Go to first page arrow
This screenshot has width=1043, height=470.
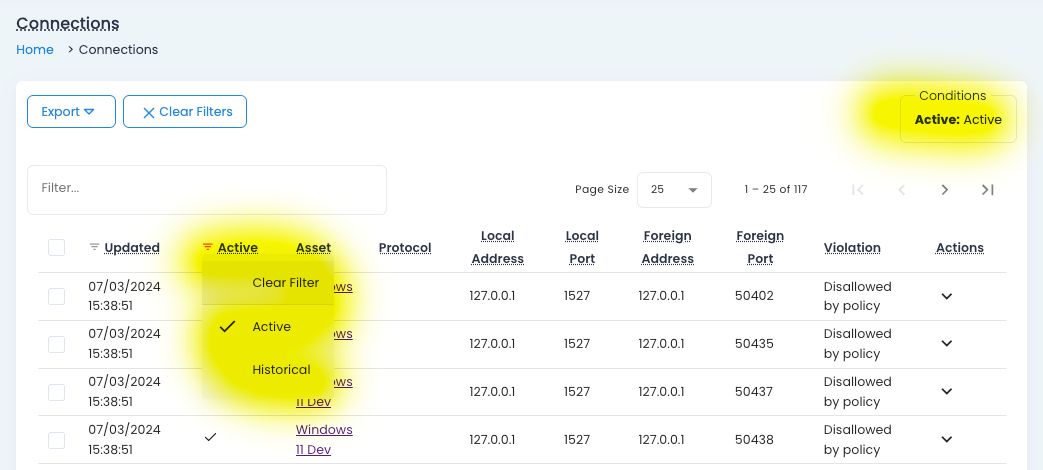(x=857, y=190)
